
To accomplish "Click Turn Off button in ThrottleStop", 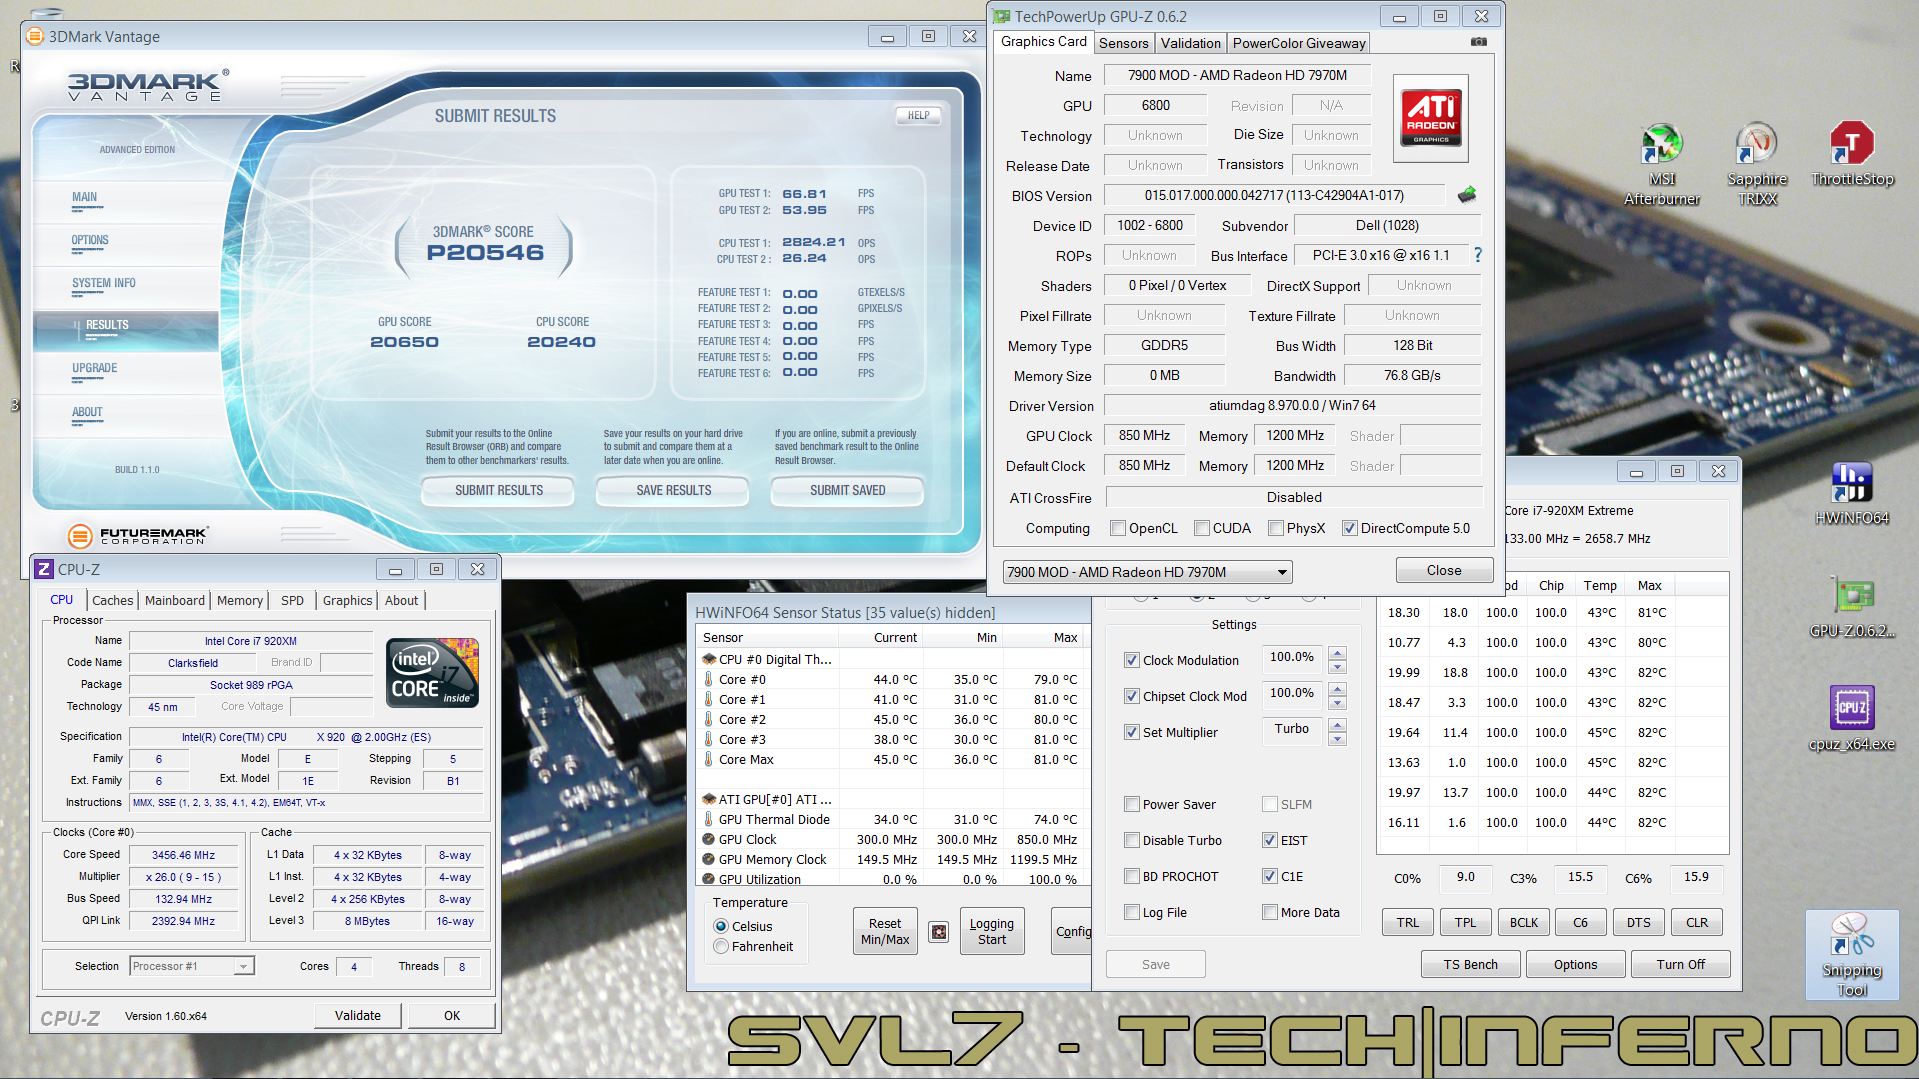I will [x=1680, y=964].
